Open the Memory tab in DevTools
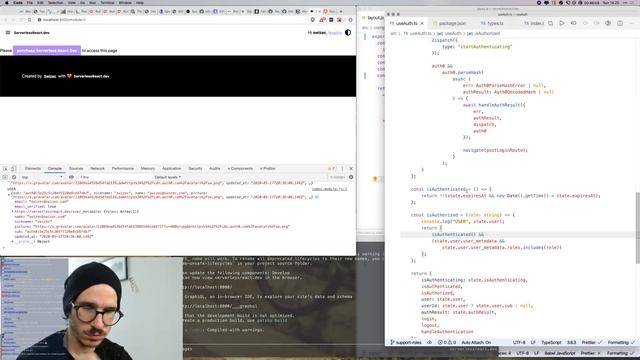640x360 pixels. tap(148, 169)
